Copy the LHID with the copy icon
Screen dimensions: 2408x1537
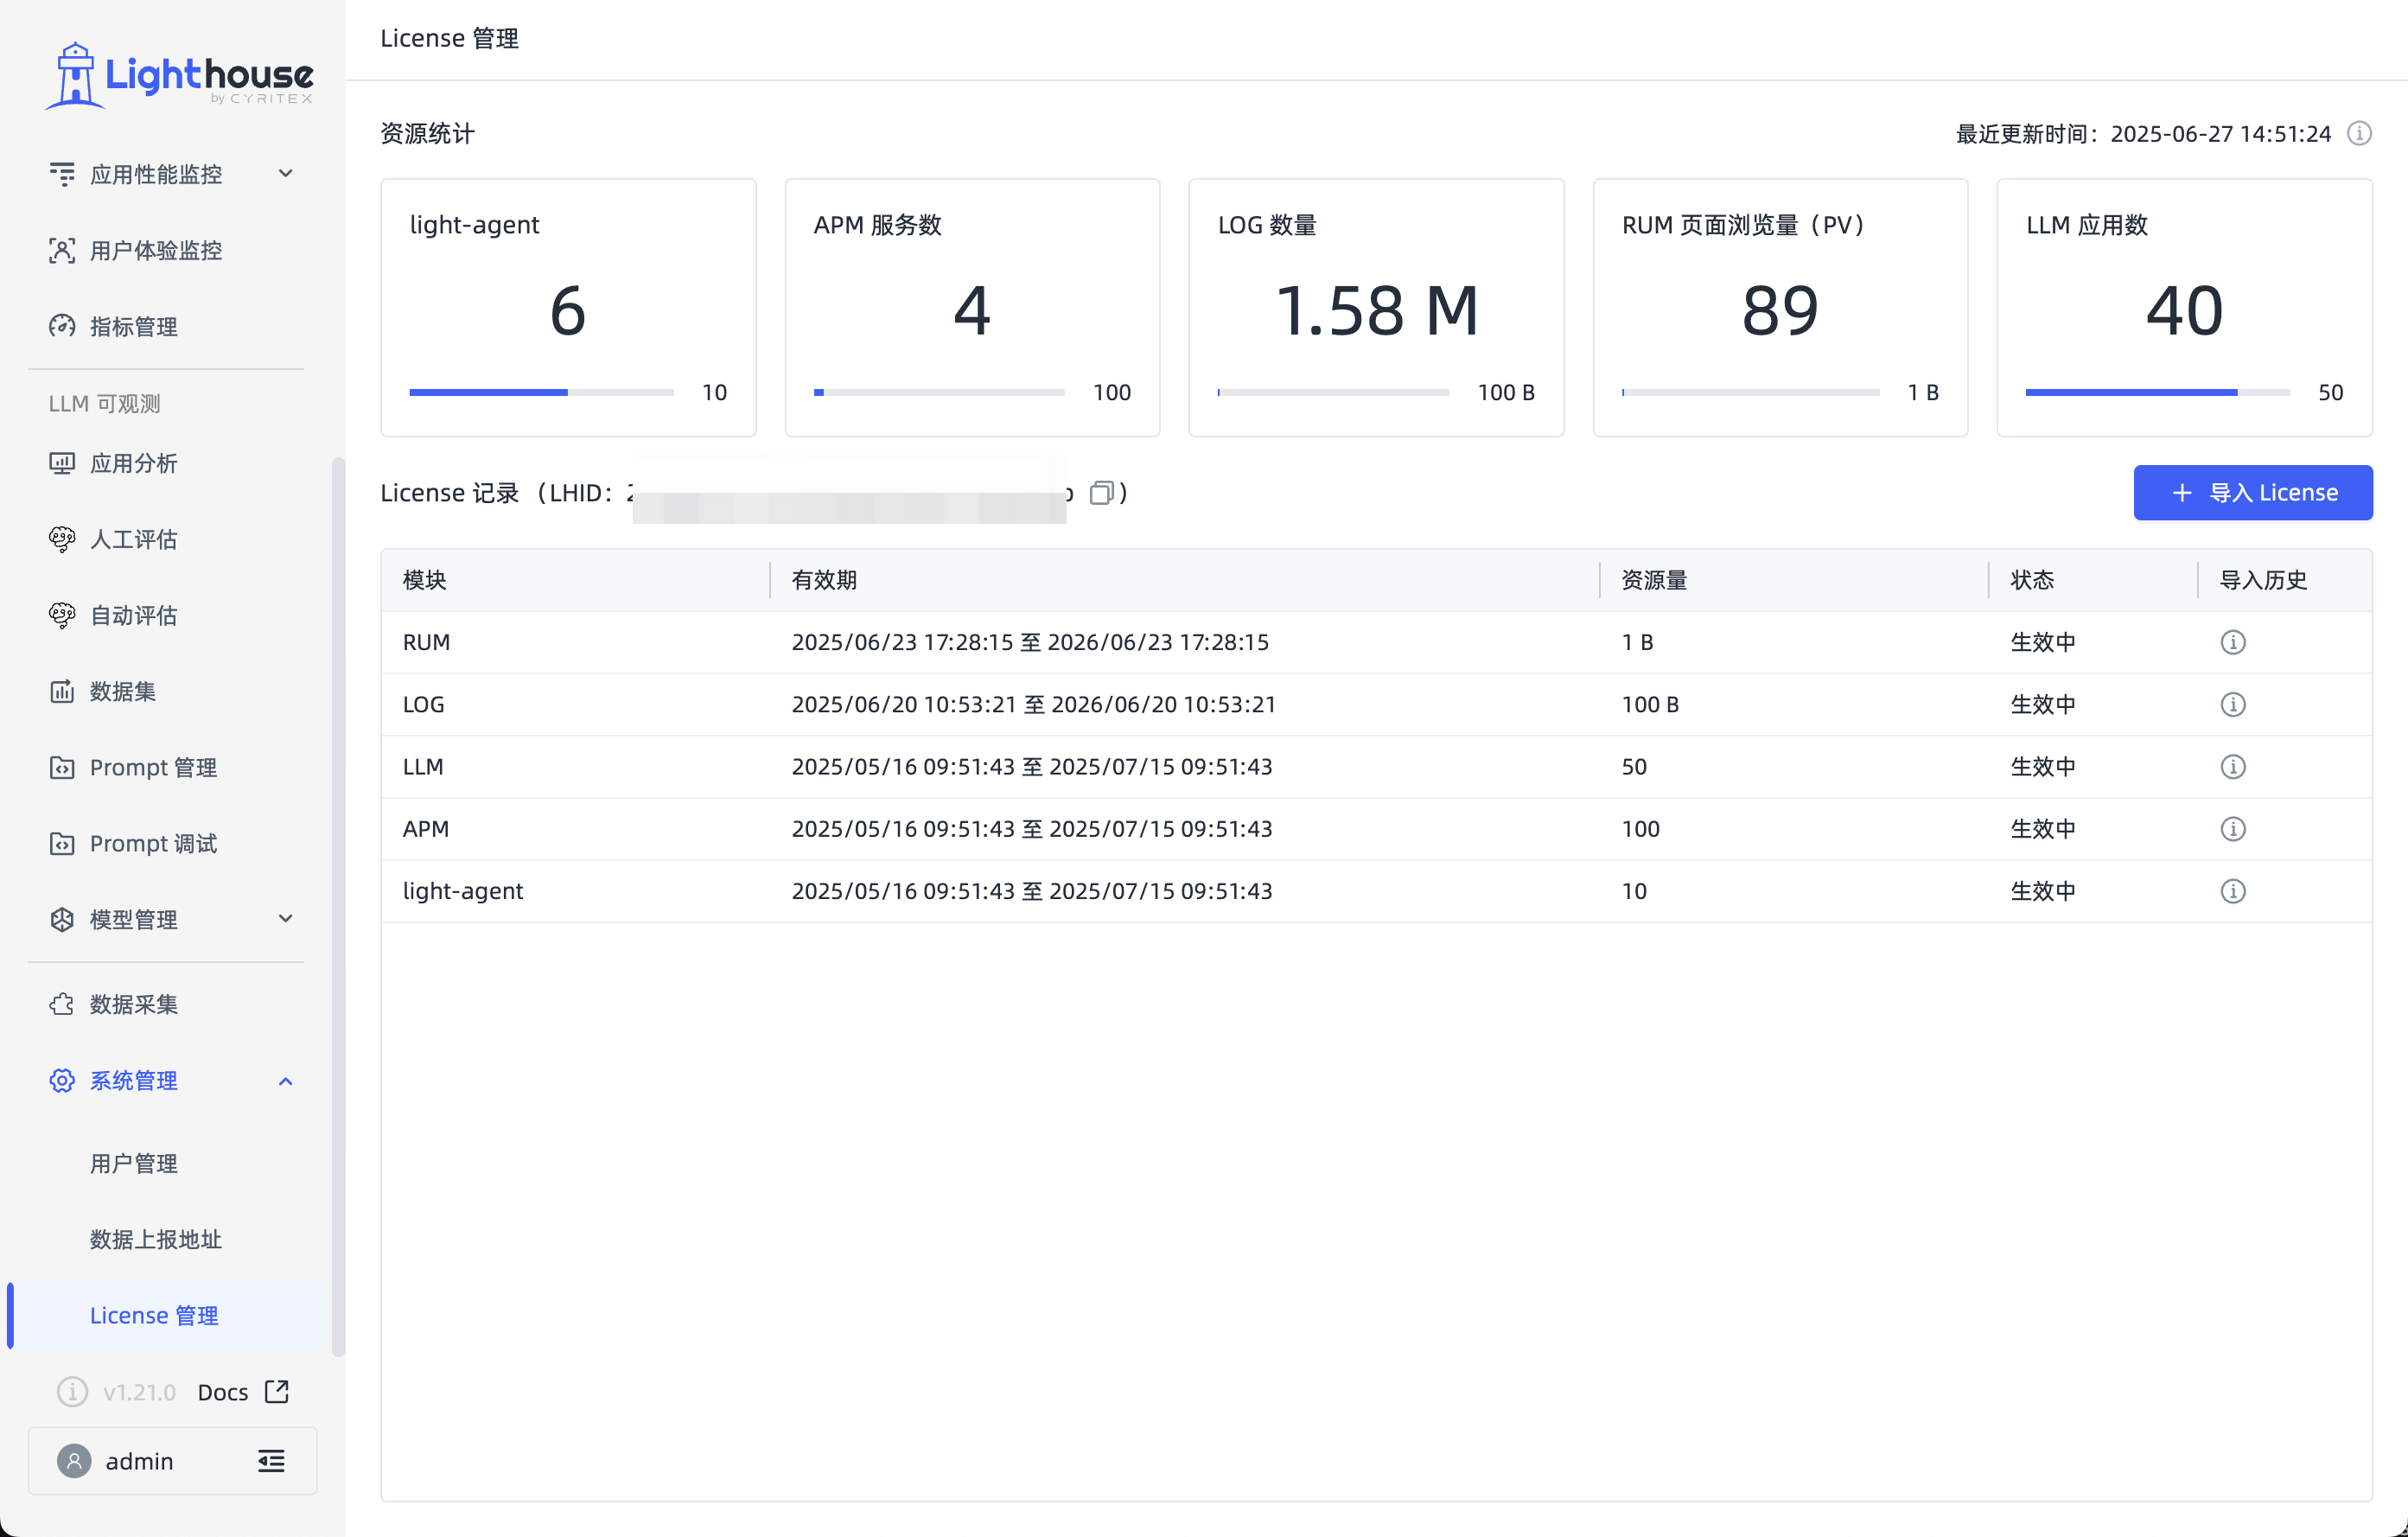click(1101, 492)
